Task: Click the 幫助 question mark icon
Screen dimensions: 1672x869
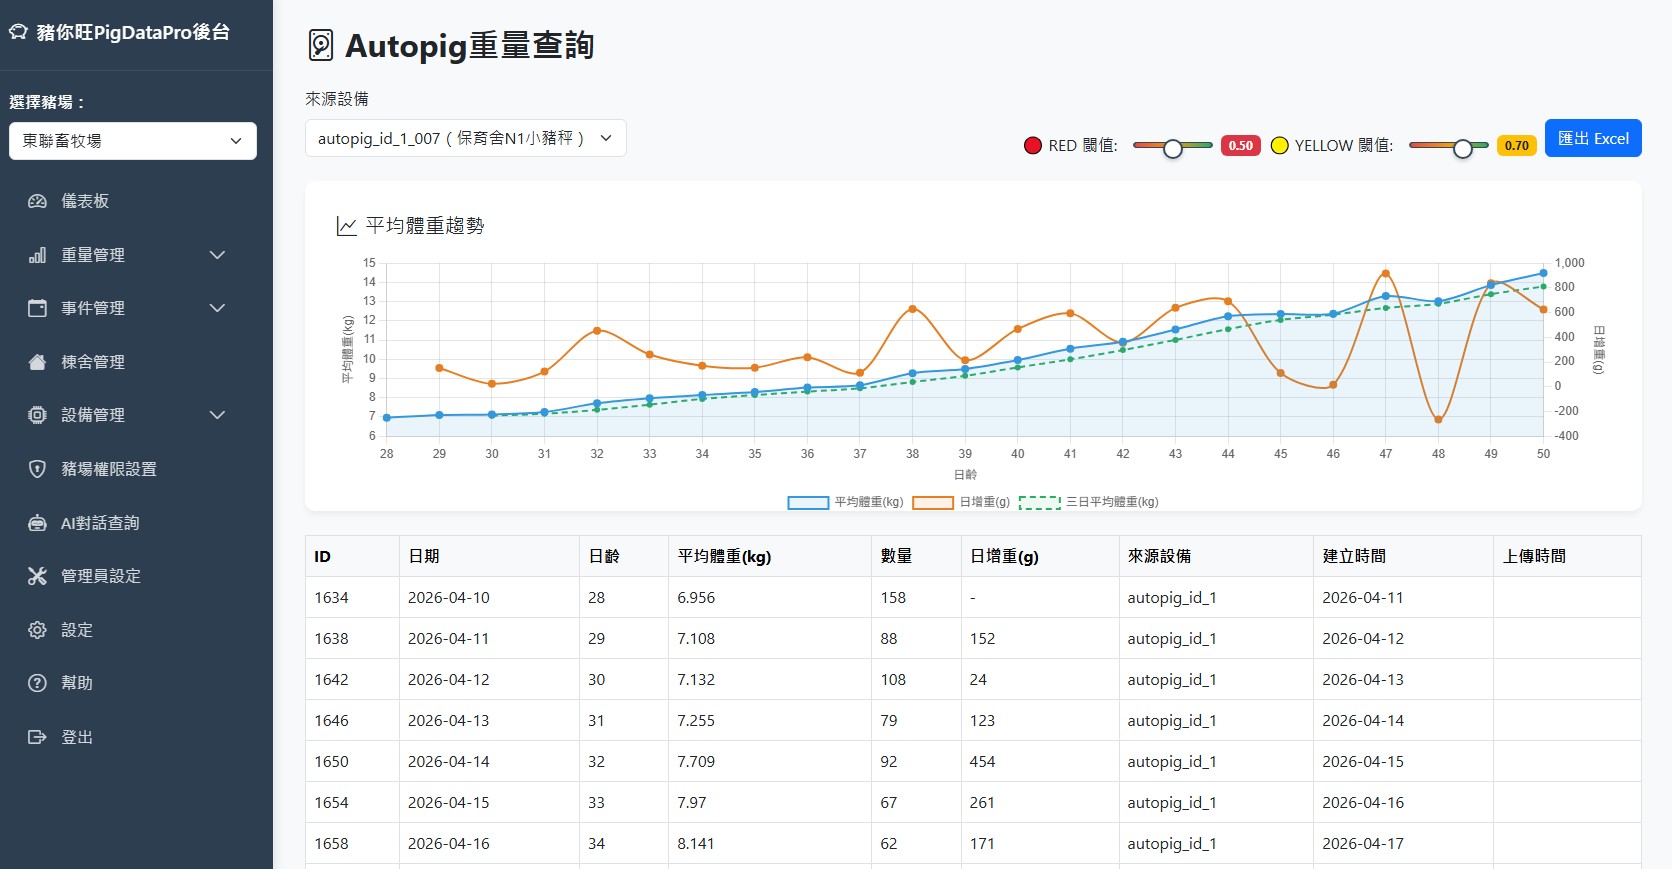Action: (37, 683)
